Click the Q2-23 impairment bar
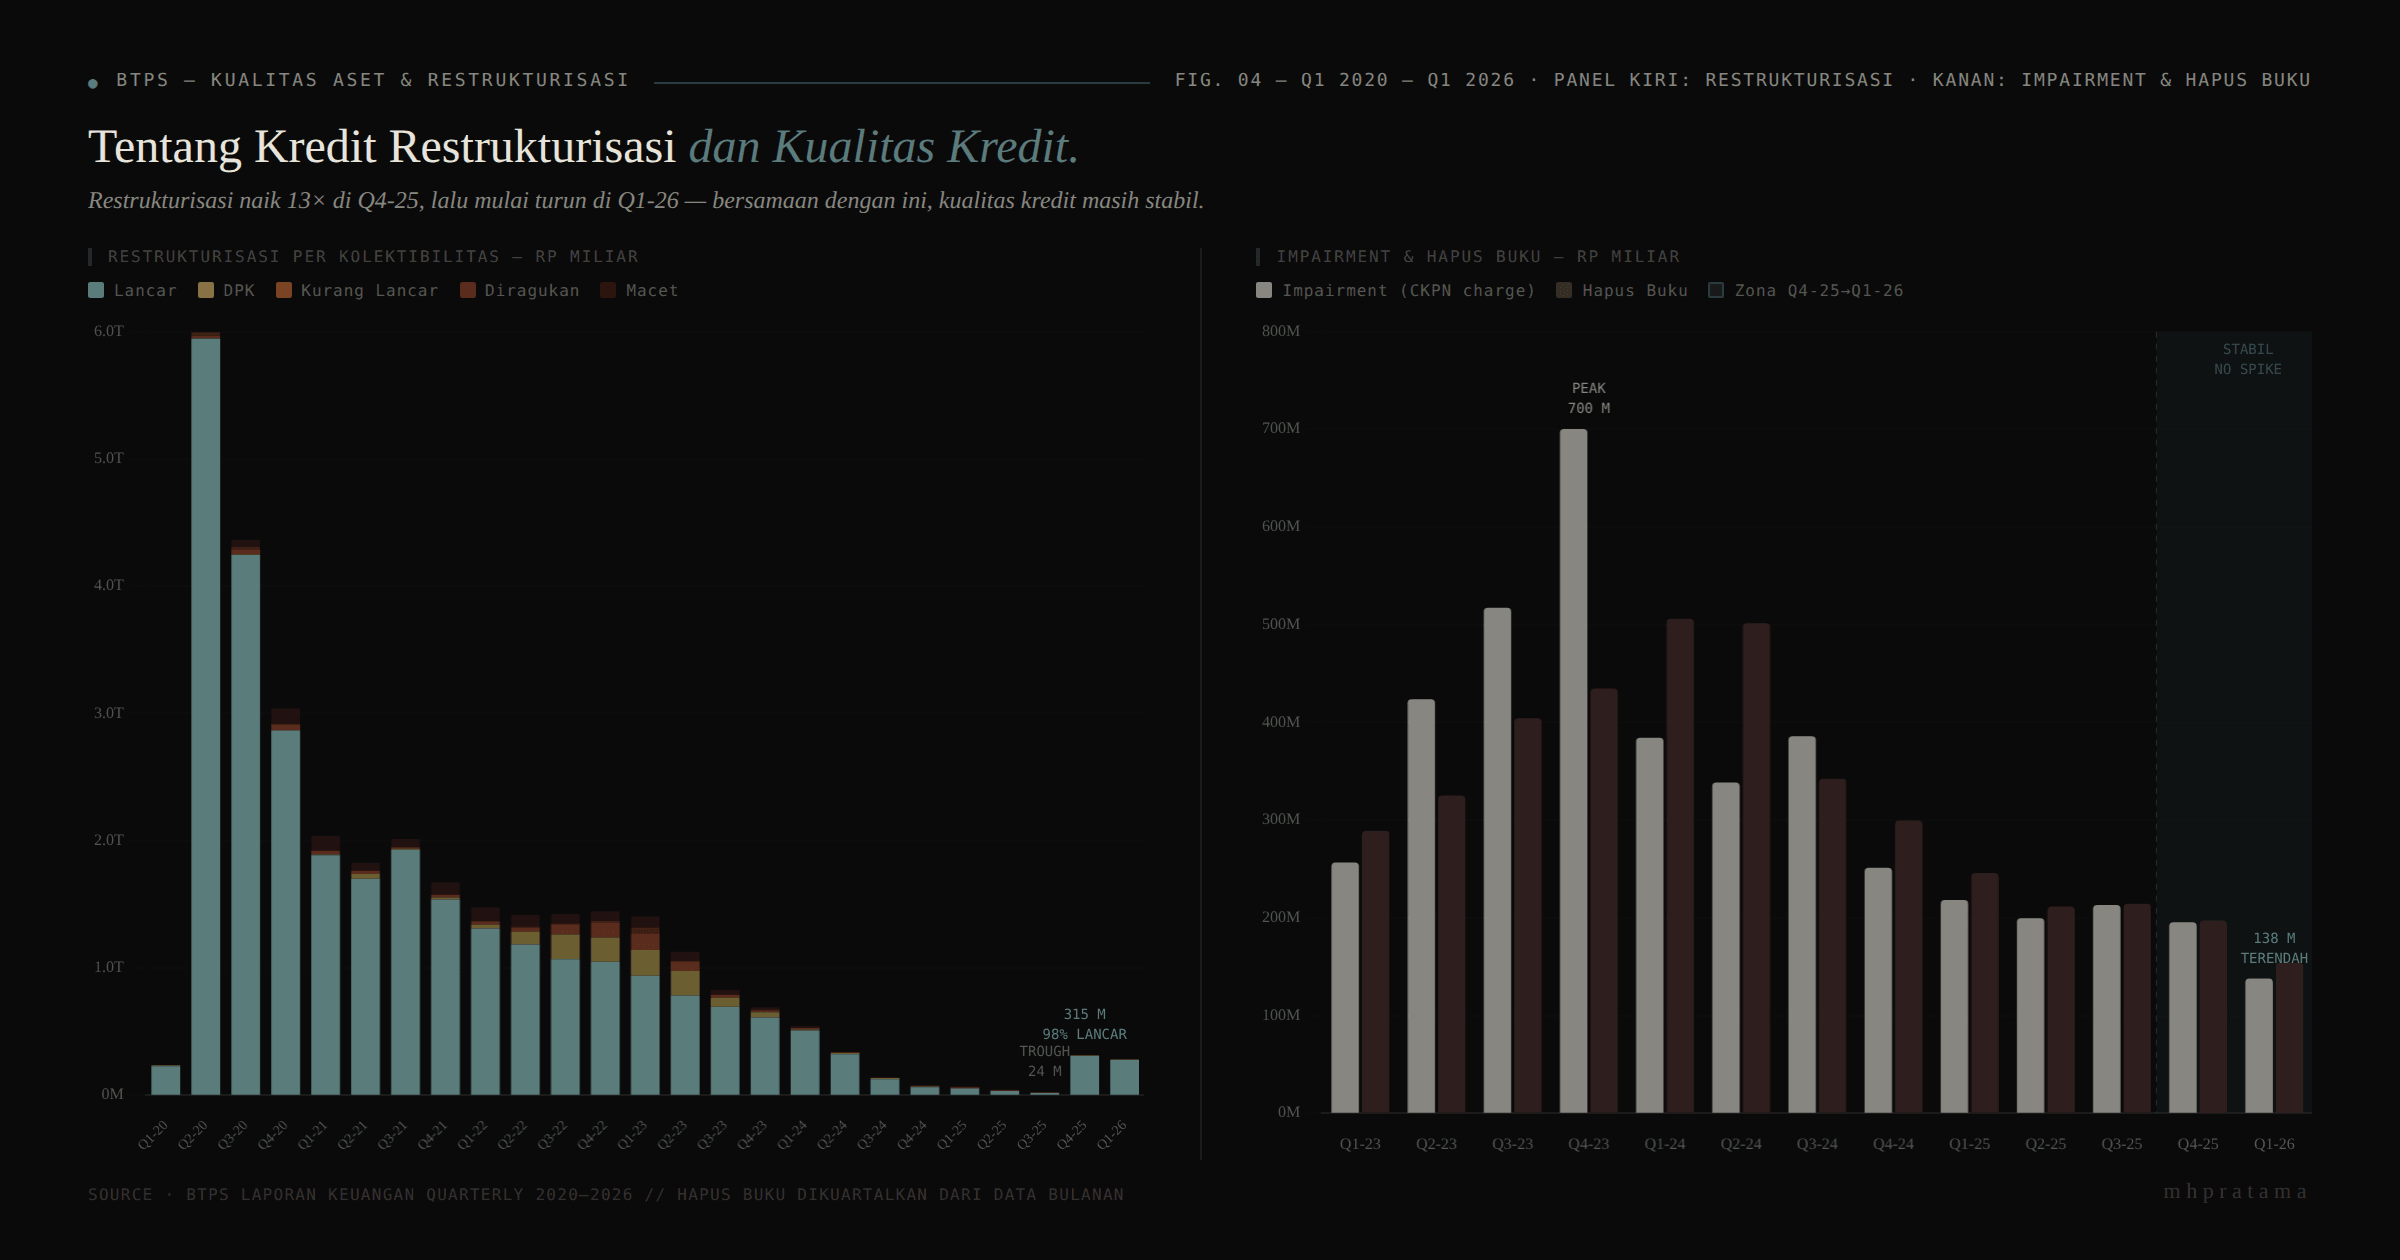 1421,906
